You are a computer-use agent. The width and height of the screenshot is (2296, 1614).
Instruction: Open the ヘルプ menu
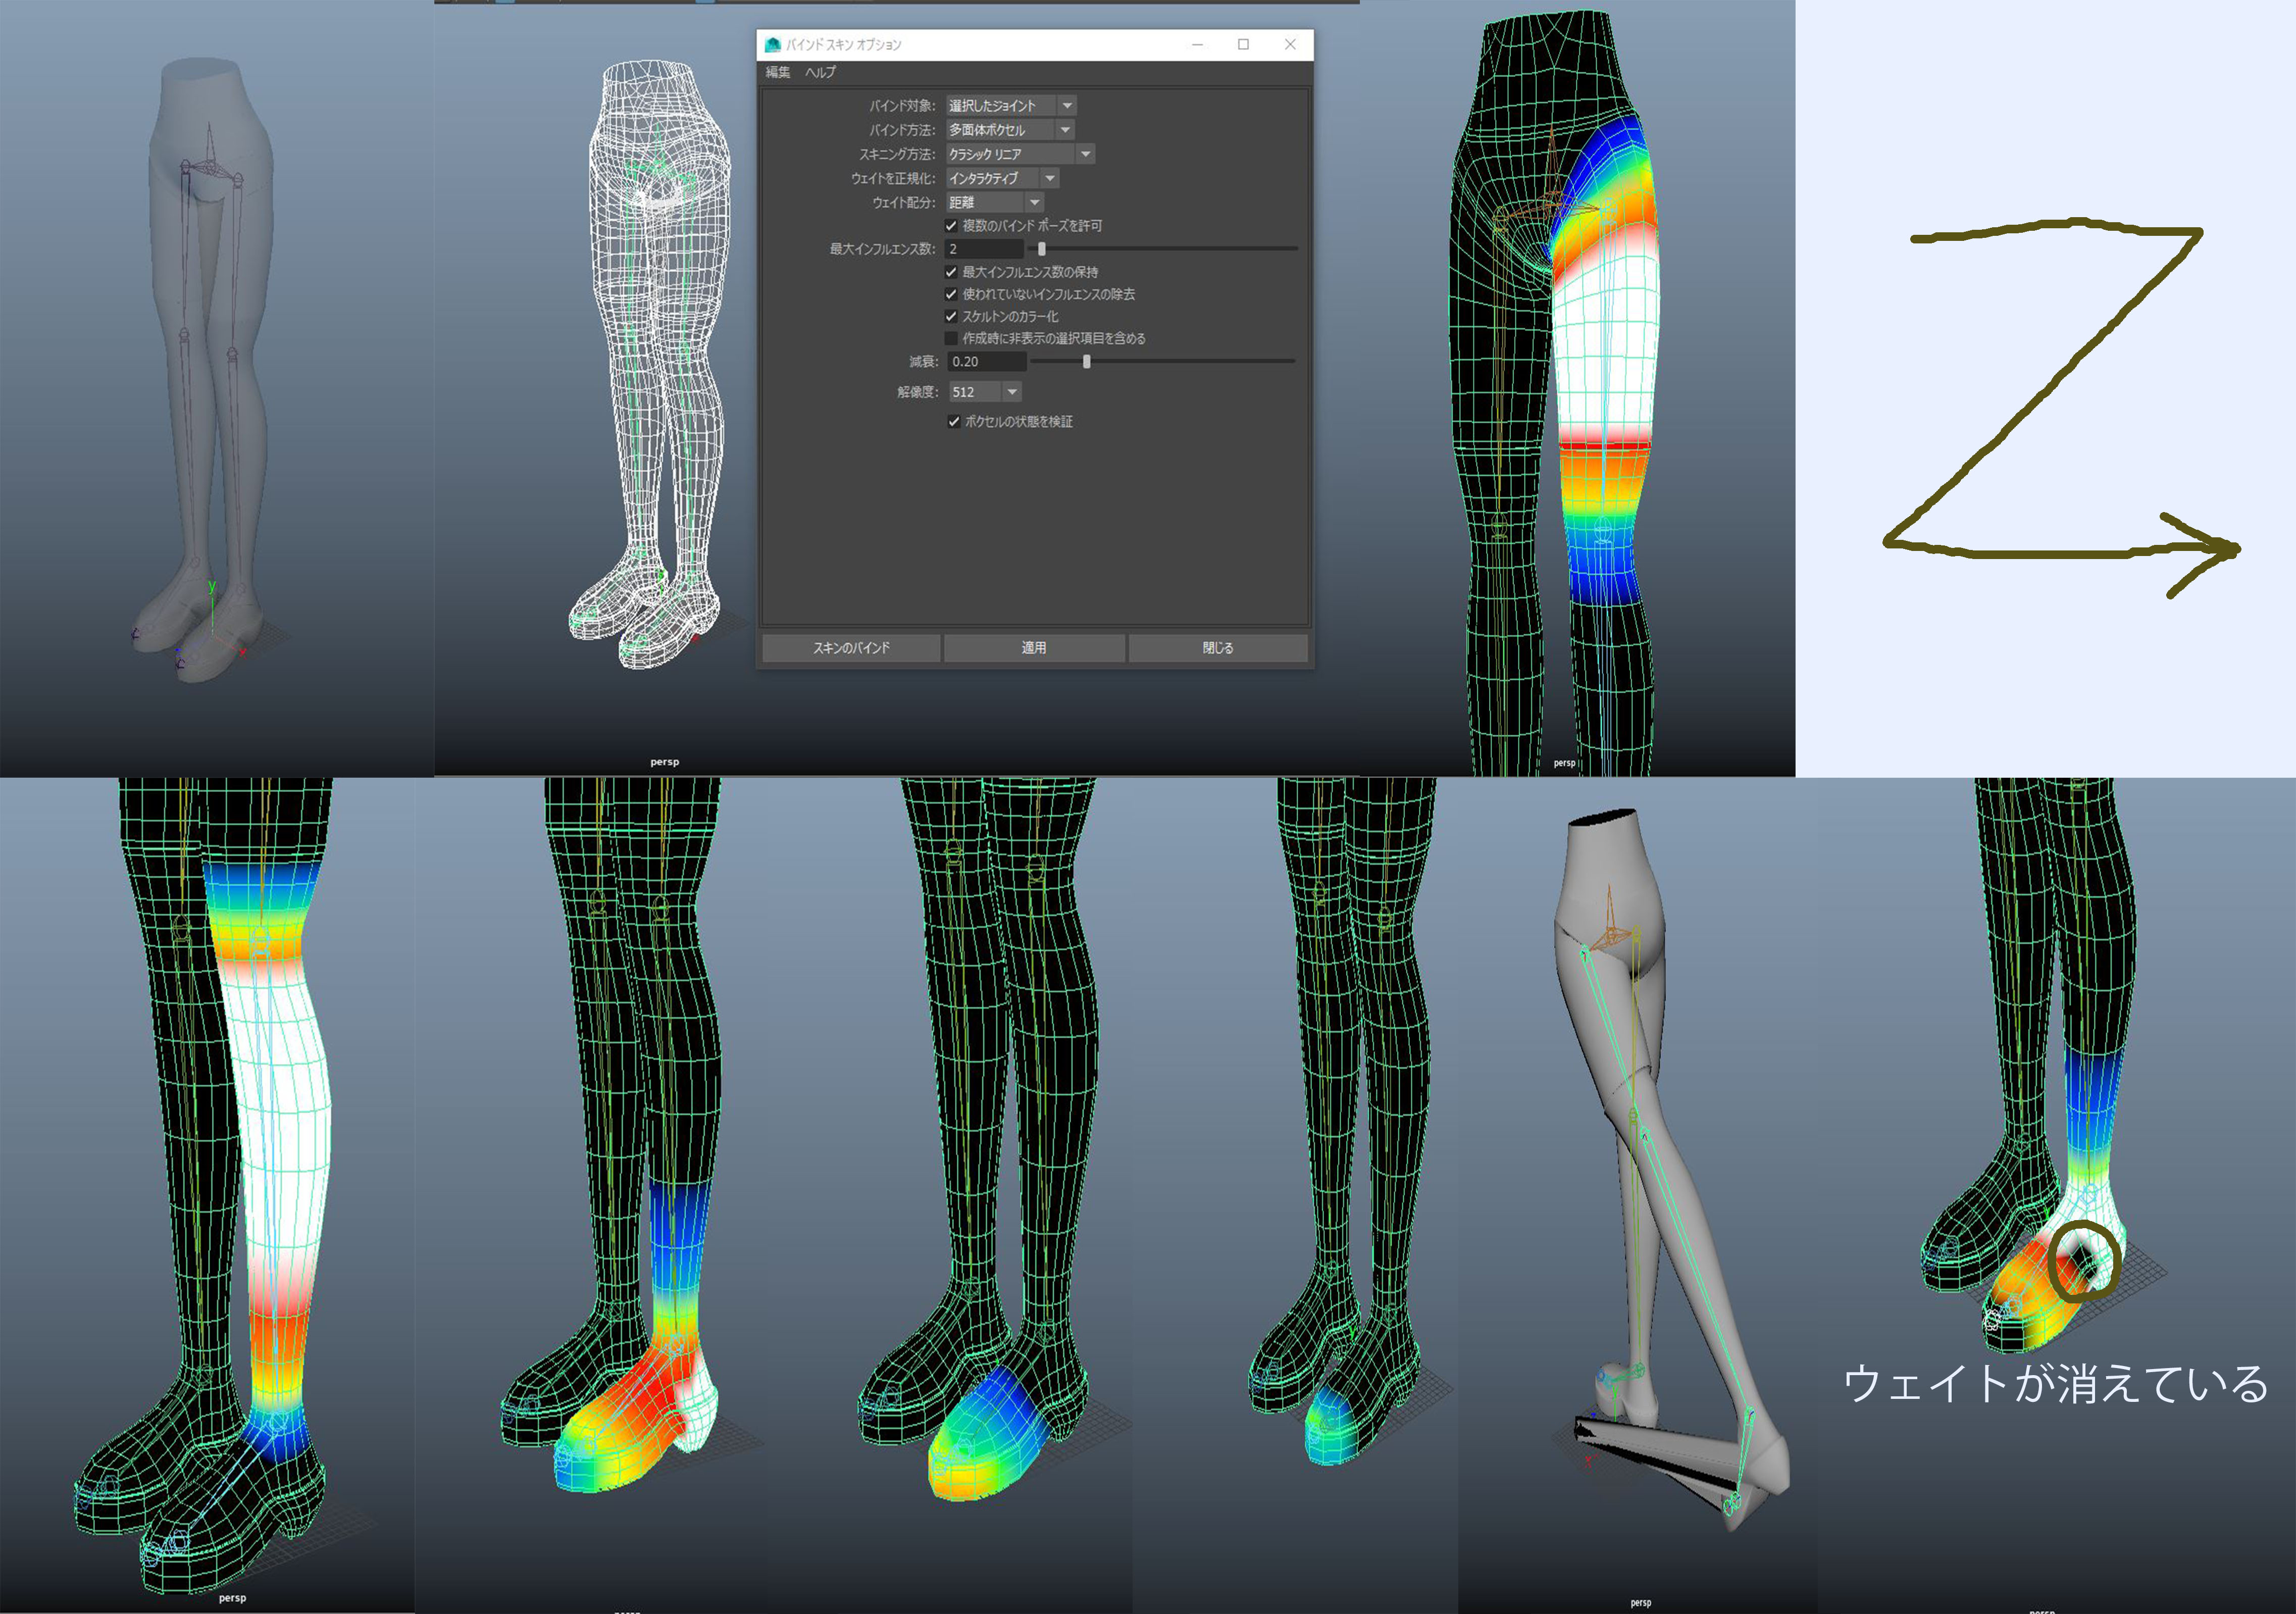(x=820, y=72)
